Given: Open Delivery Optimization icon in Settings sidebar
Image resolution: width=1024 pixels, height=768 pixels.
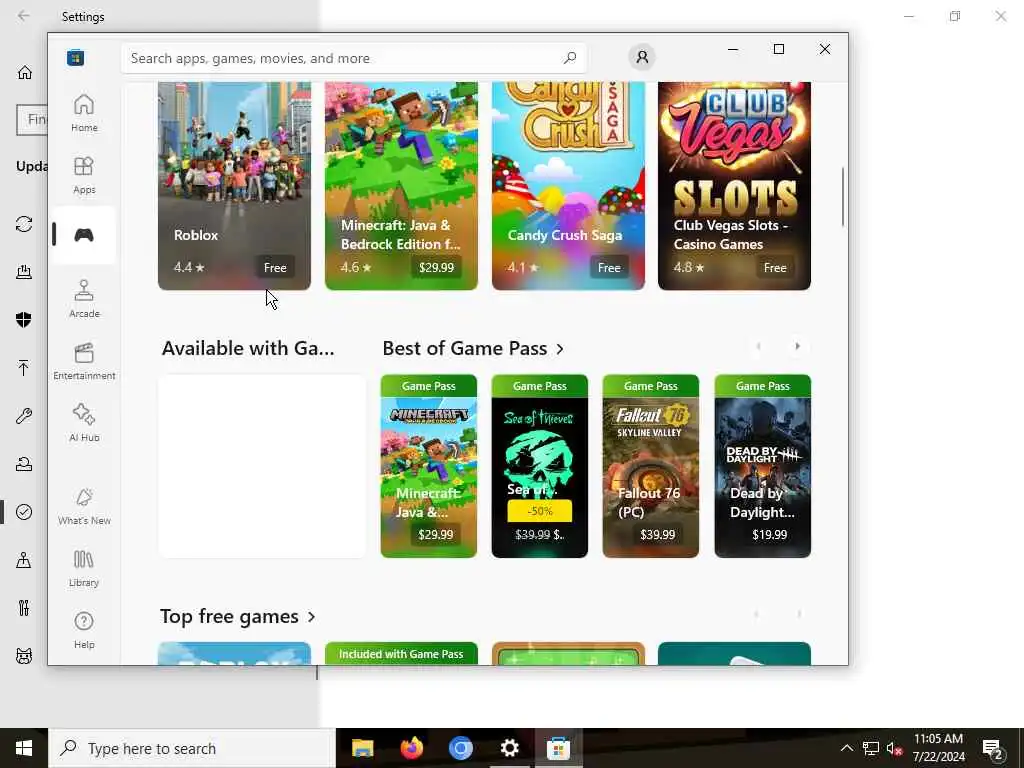Looking at the screenshot, I should tap(24, 272).
